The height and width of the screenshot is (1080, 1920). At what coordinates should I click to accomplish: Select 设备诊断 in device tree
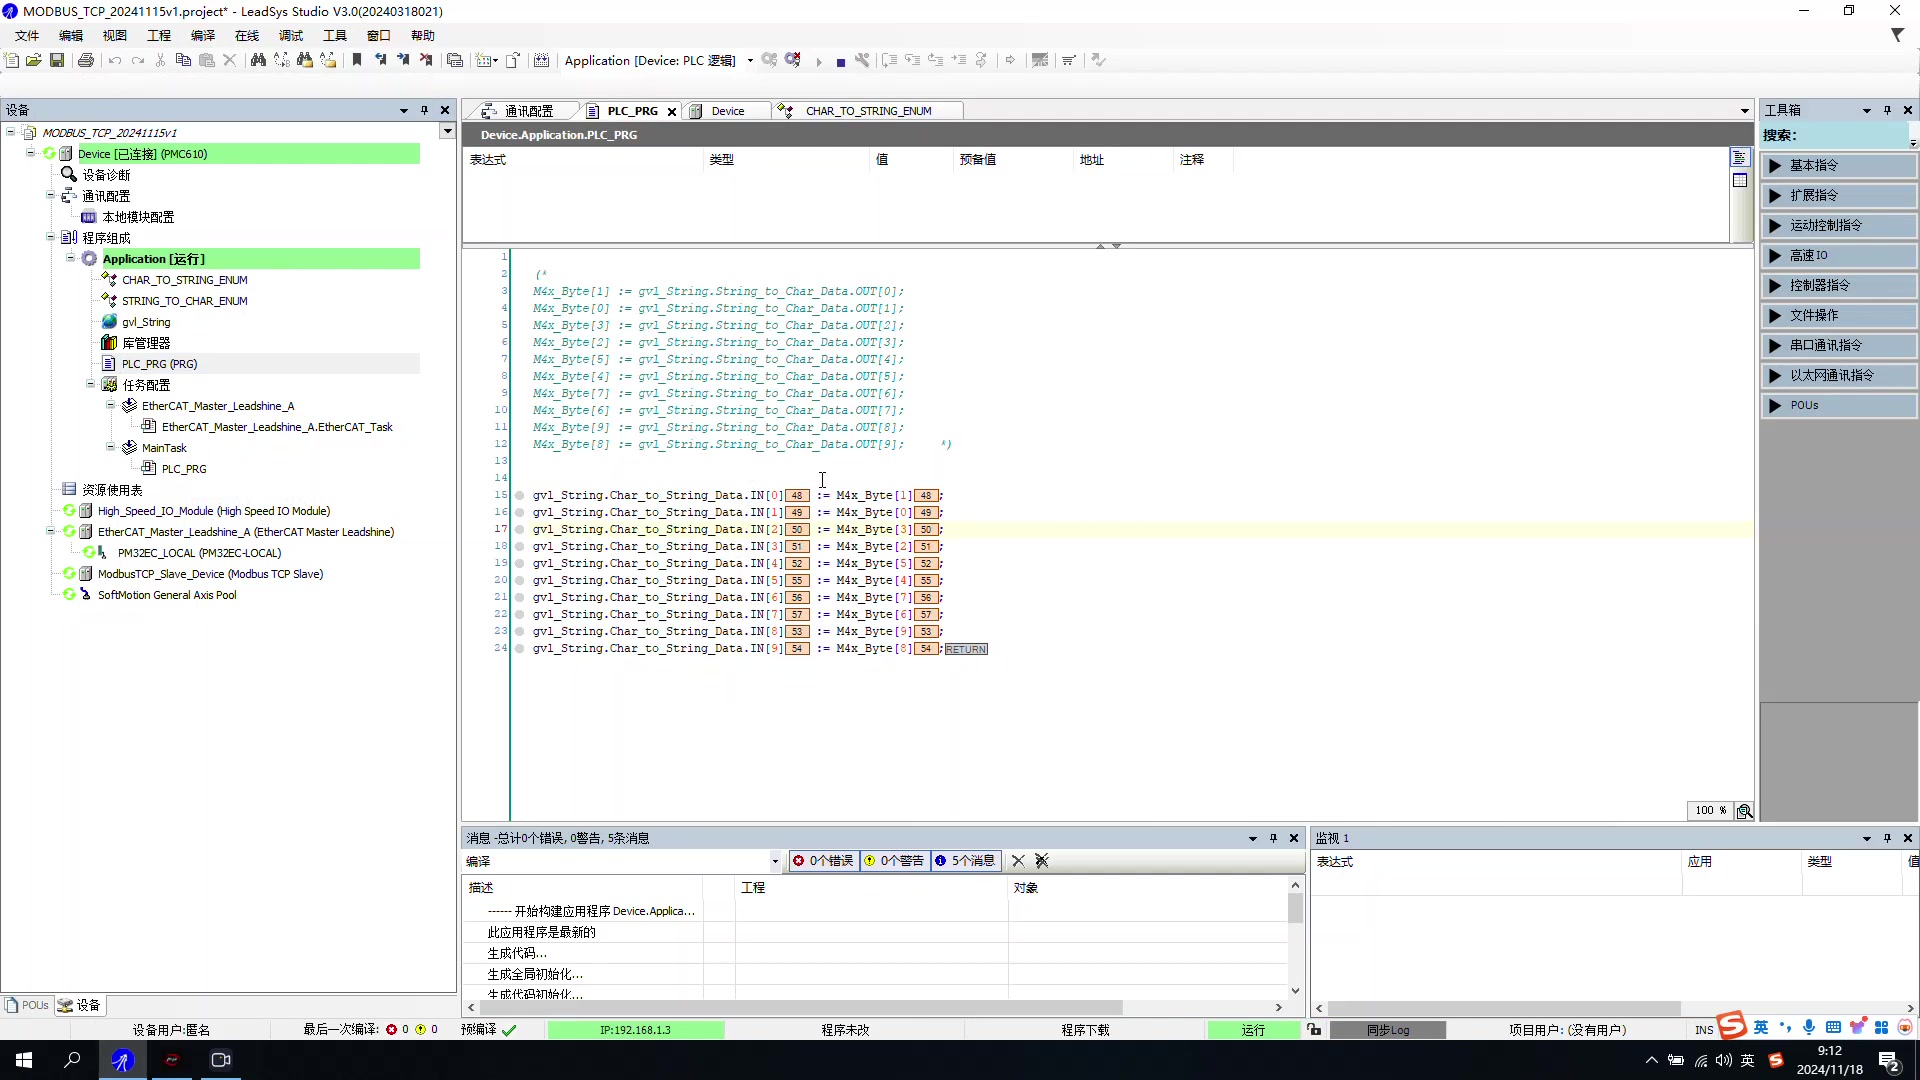(x=106, y=175)
